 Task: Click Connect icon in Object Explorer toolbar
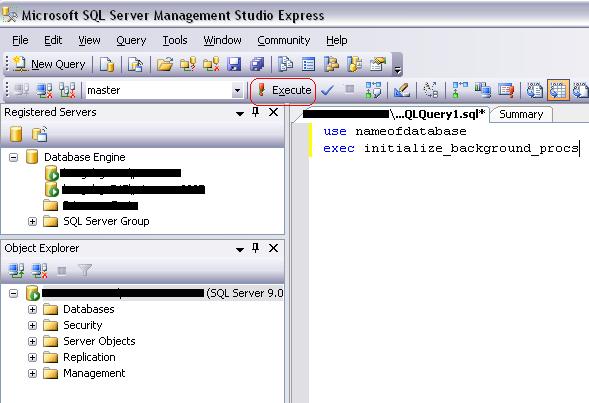pos(16,270)
